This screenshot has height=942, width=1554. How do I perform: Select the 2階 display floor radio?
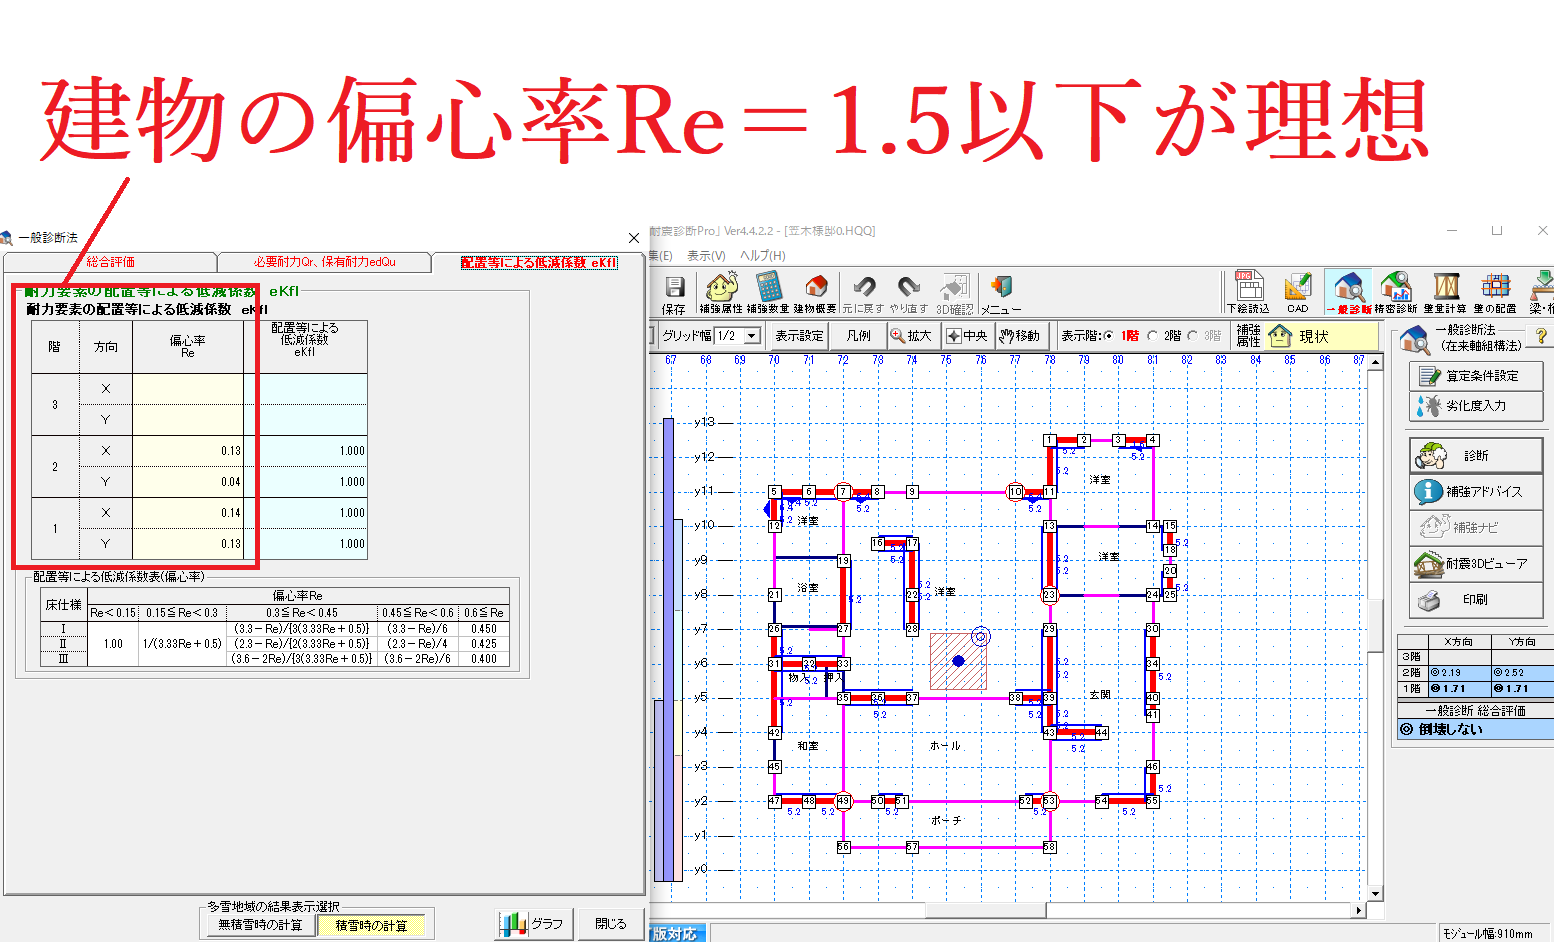1152,336
